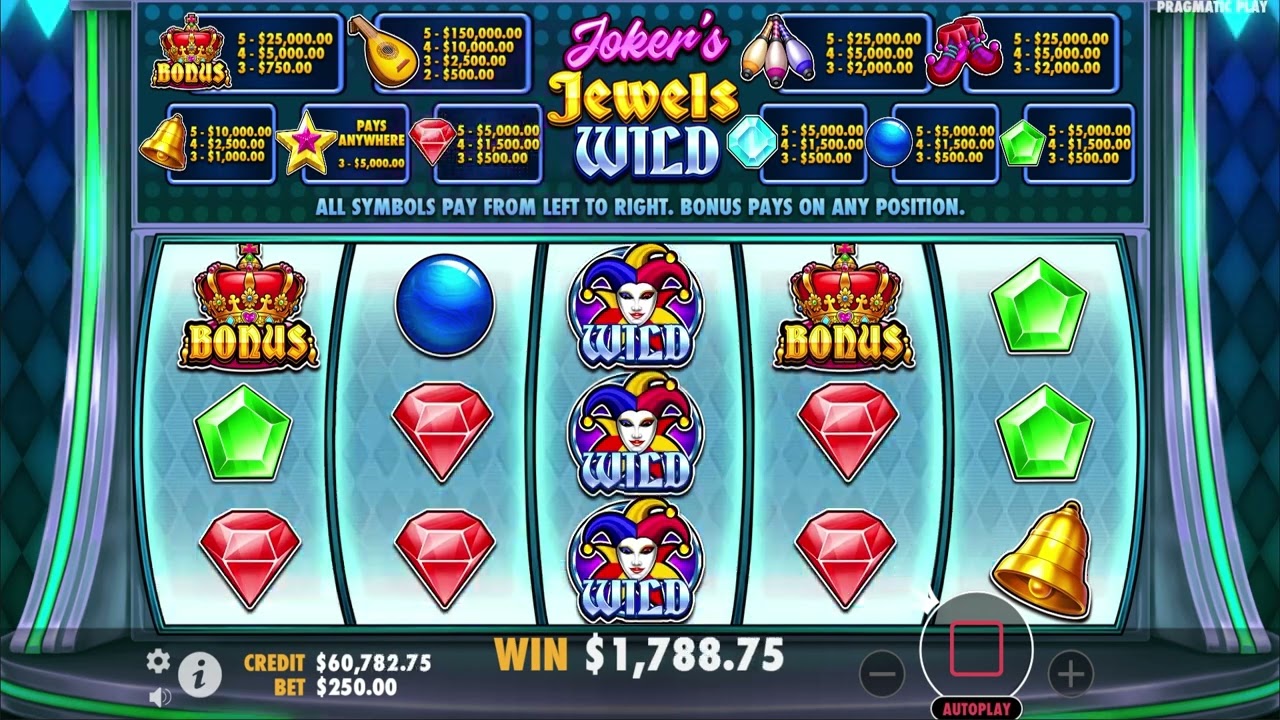Decrease bet with the minus button
1280x720 pixels.
[x=881, y=675]
